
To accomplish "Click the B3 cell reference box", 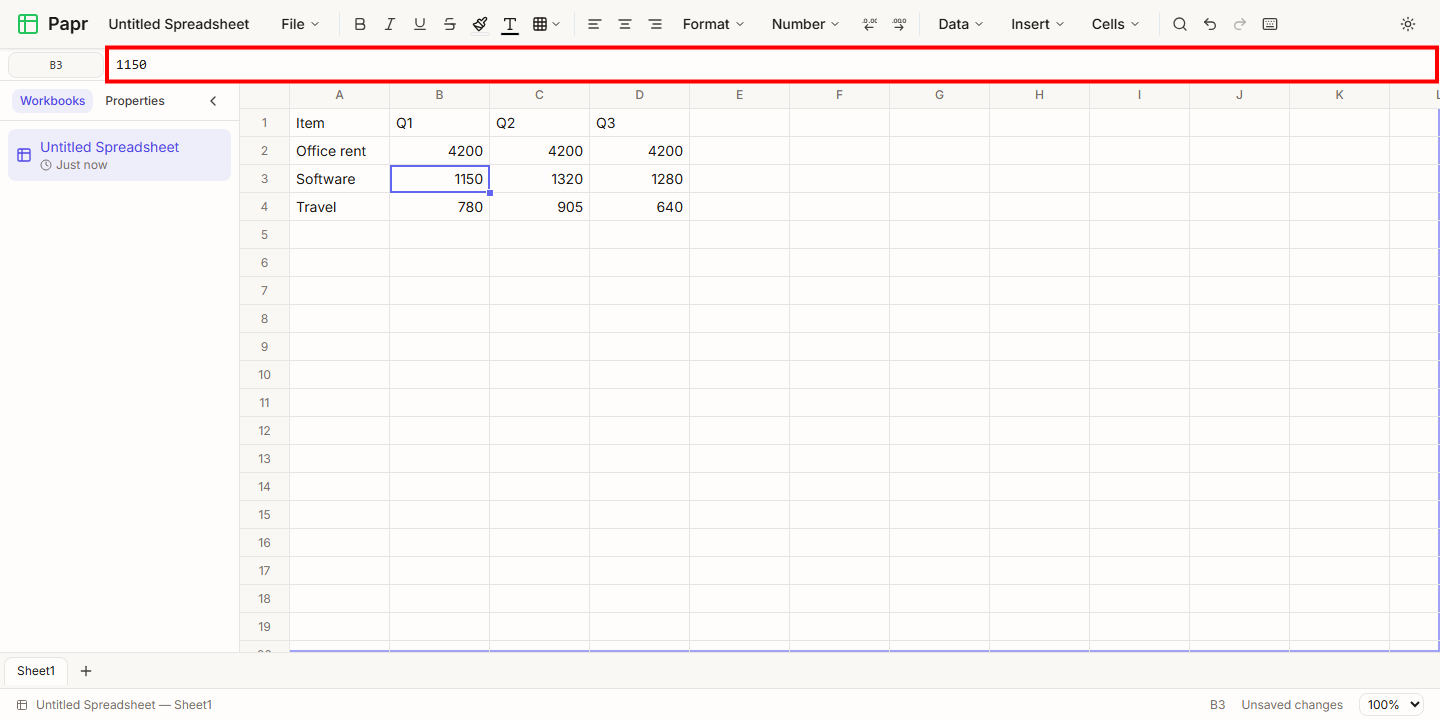I will (56, 65).
